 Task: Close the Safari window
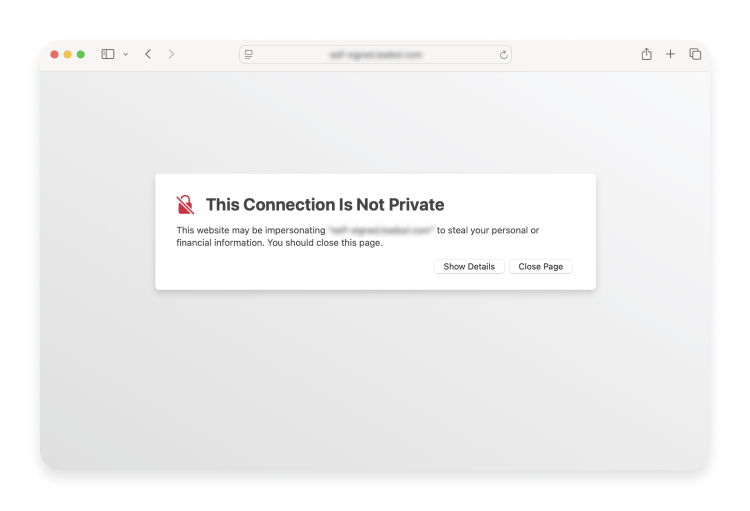tap(55, 55)
